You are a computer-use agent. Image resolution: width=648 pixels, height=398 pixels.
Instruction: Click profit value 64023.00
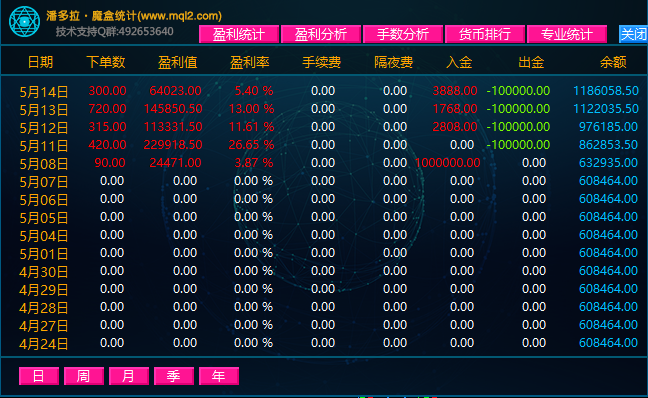pyautogui.click(x=175, y=91)
